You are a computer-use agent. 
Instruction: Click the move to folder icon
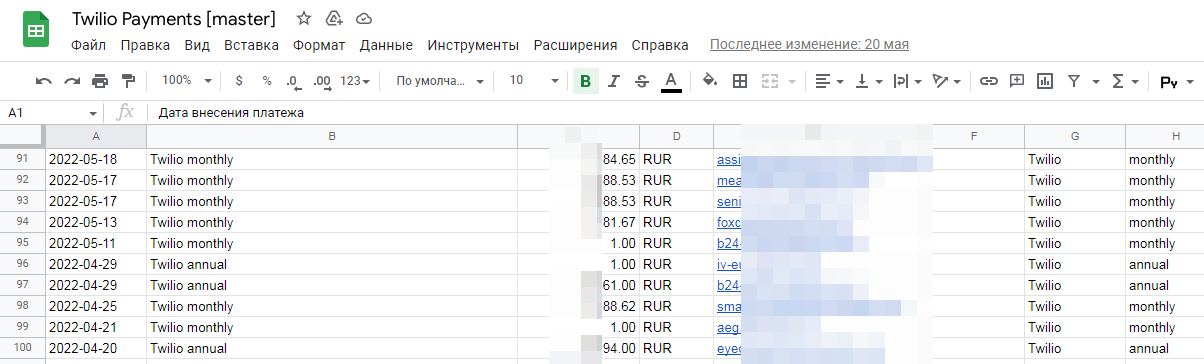[x=334, y=19]
